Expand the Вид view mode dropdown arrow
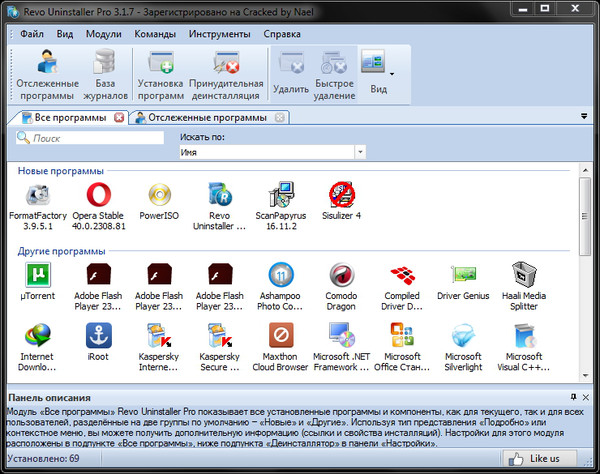Viewport: 600px width, 474px height. [x=391, y=73]
